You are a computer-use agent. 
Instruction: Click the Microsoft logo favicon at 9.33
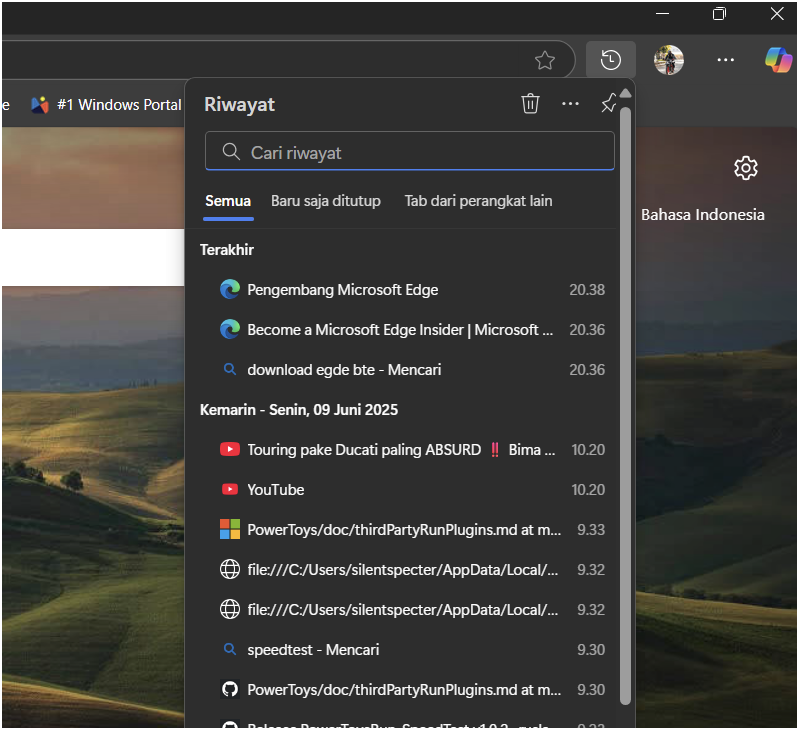[230, 529]
